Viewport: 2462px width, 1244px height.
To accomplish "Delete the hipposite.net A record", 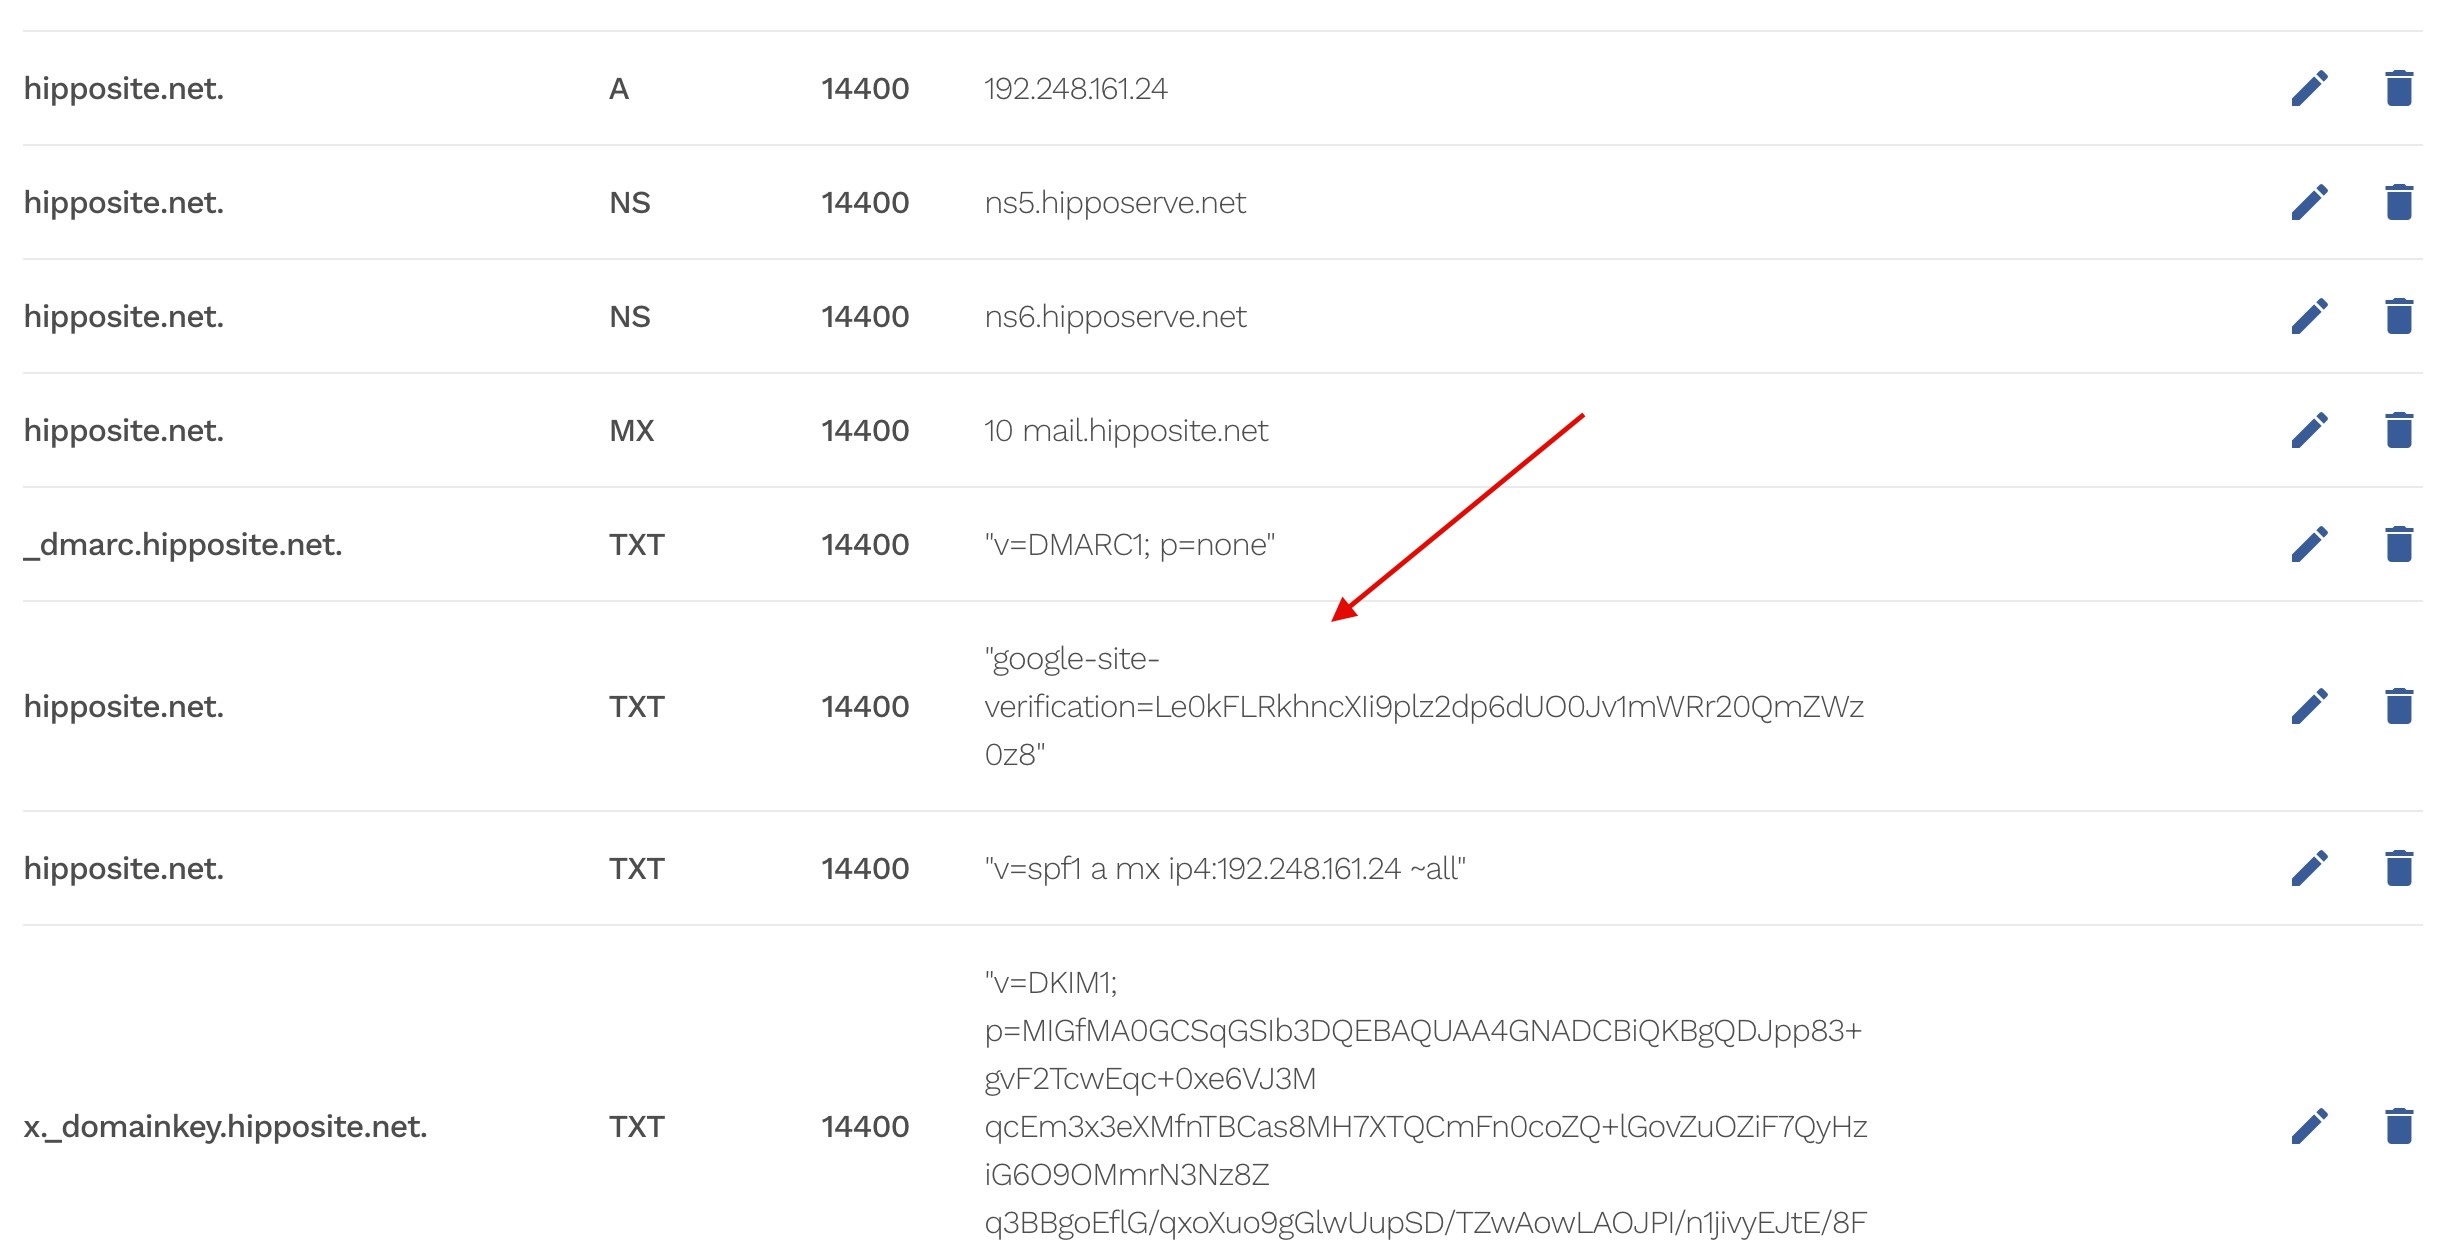I will [2398, 89].
